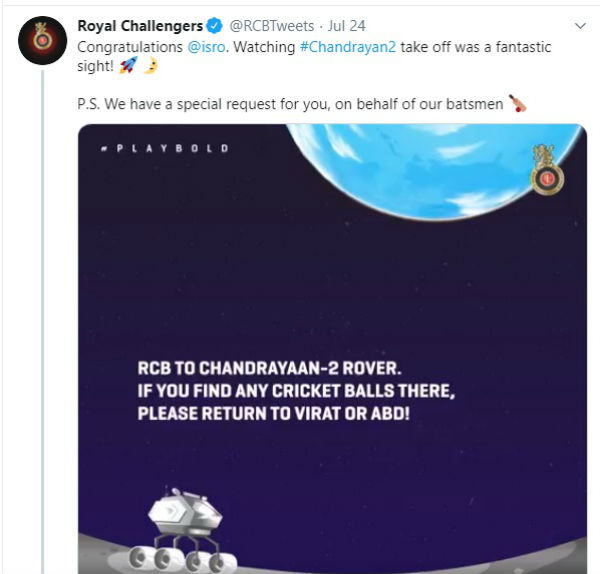Click the cricket bat emoji

point(517,103)
